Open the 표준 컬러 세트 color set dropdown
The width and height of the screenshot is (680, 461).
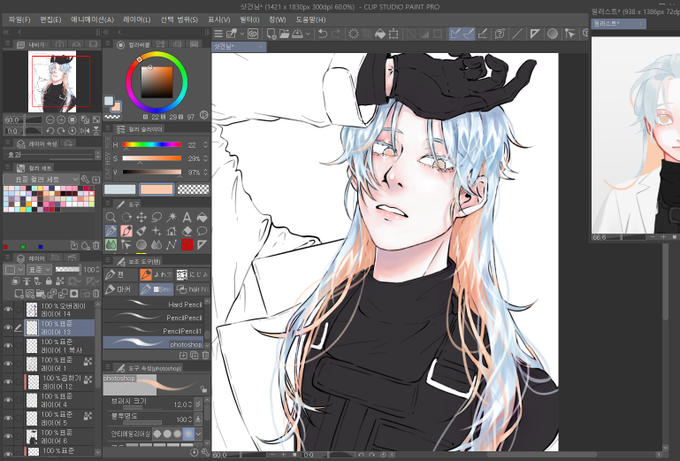point(41,179)
